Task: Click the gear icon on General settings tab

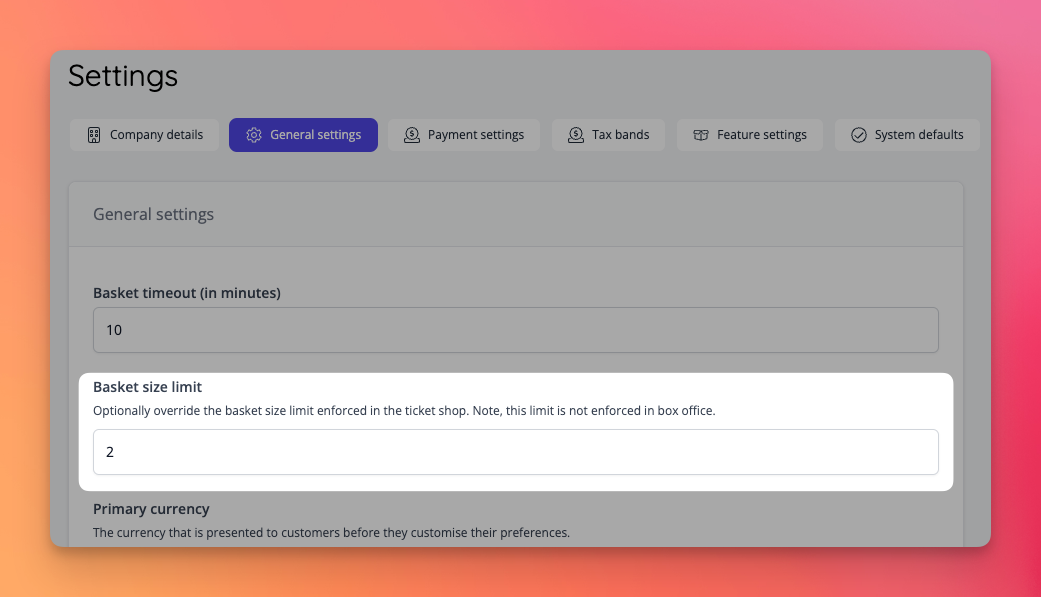Action: point(253,134)
